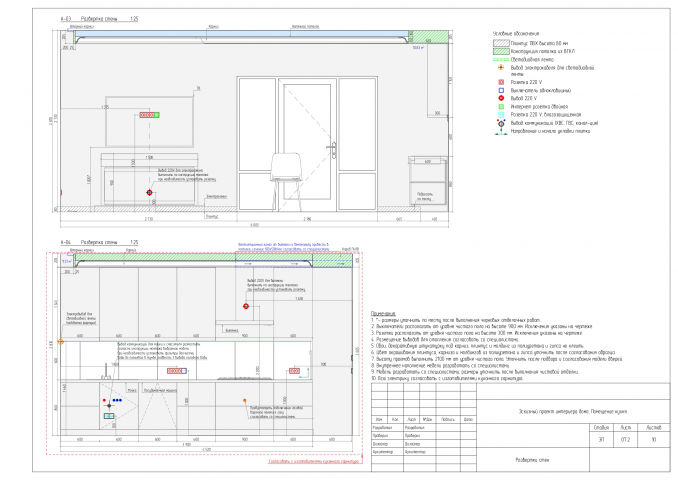
Task: Click the kitchen faucet above the sink
Action: (106, 371)
